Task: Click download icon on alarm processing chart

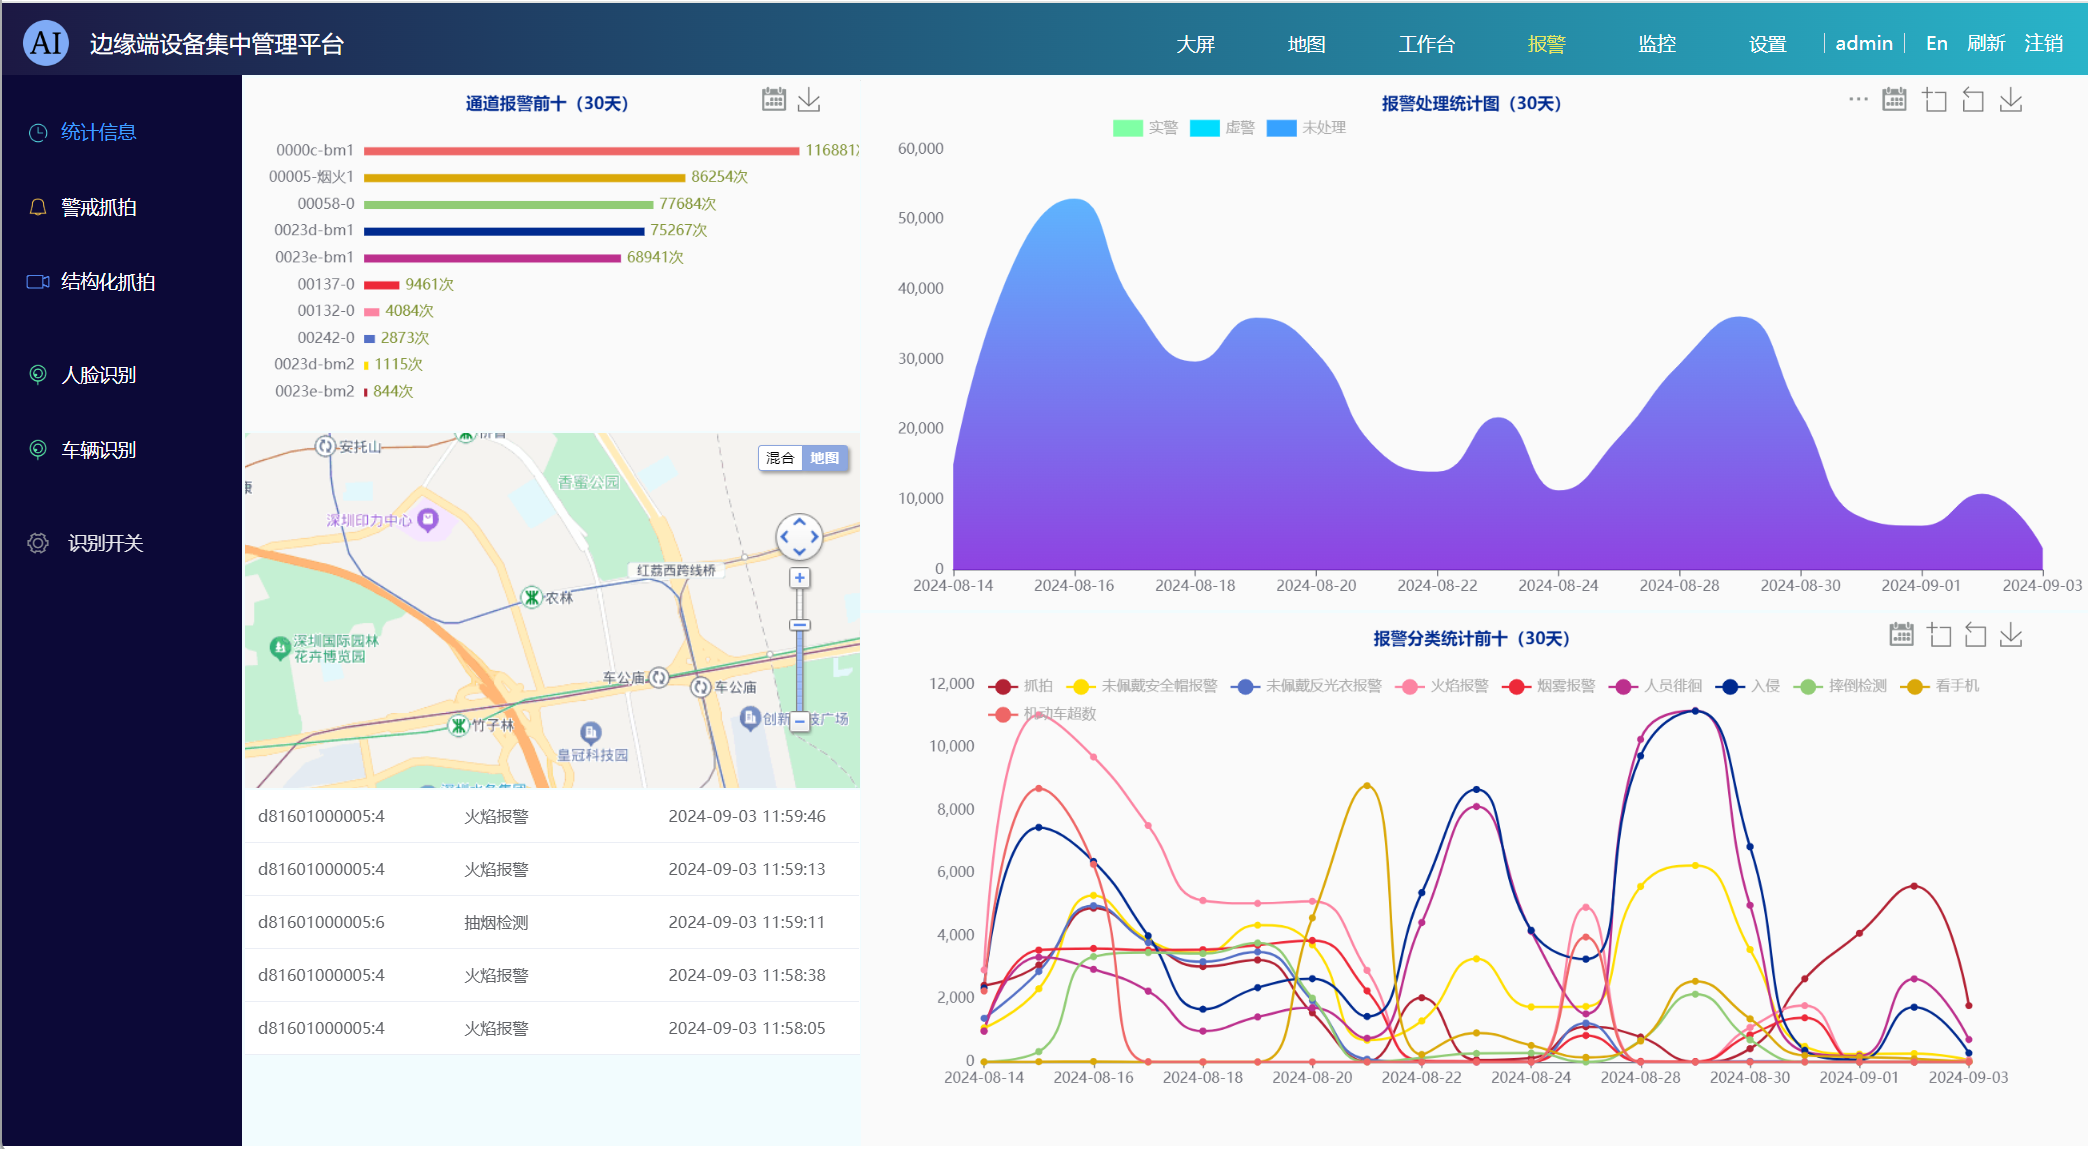Action: pos(2010,100)
